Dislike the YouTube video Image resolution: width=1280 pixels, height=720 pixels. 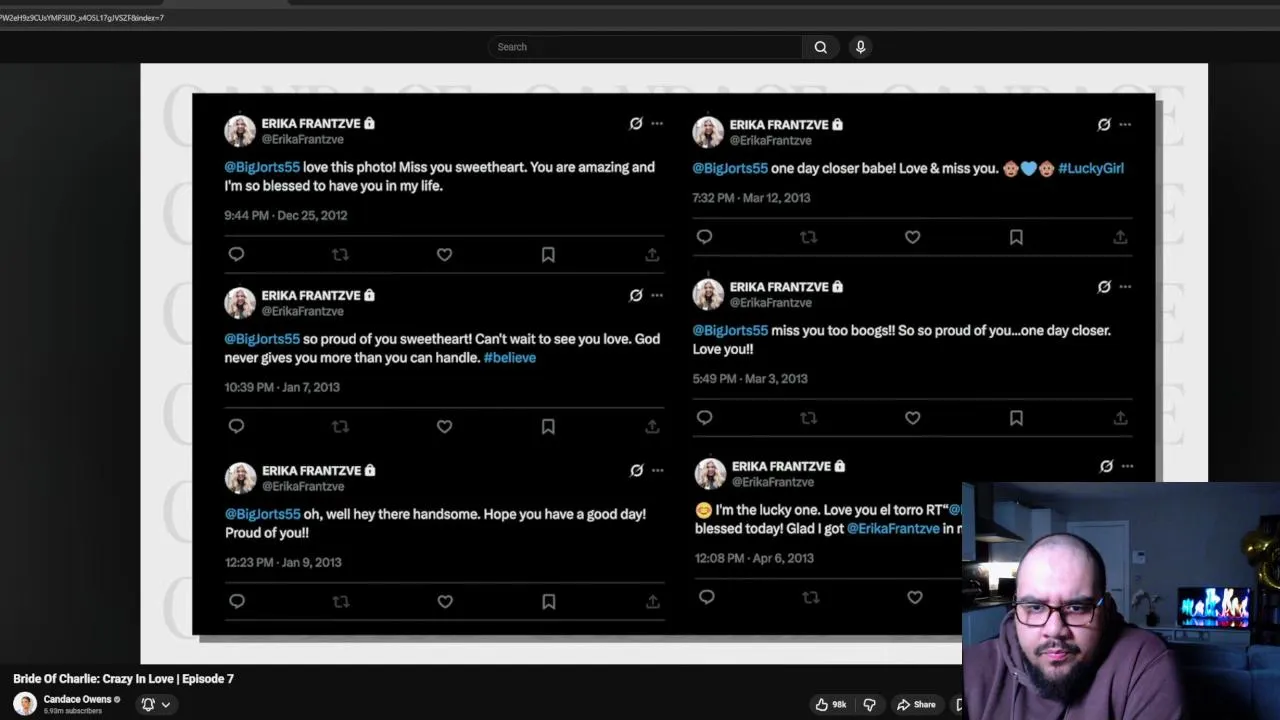(x=869, y=704)
